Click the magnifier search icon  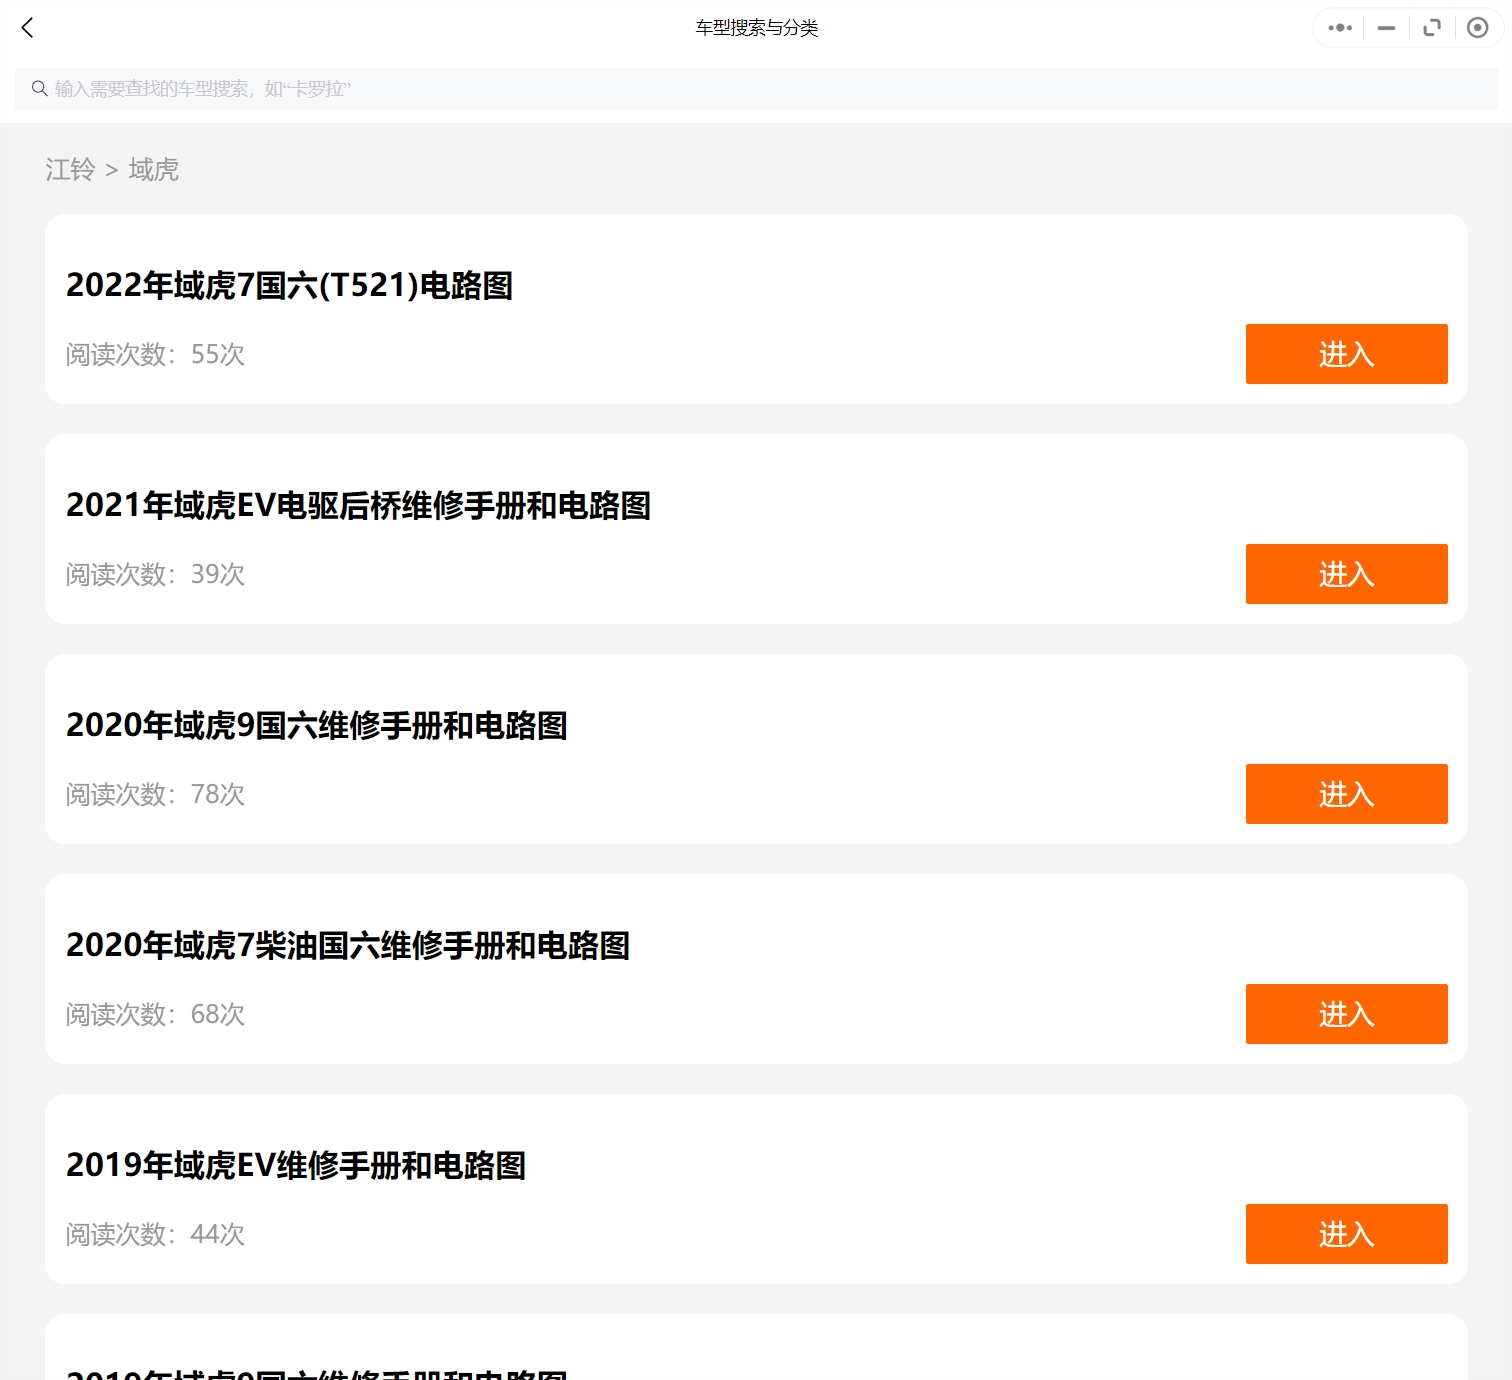(x=39, y=89)
